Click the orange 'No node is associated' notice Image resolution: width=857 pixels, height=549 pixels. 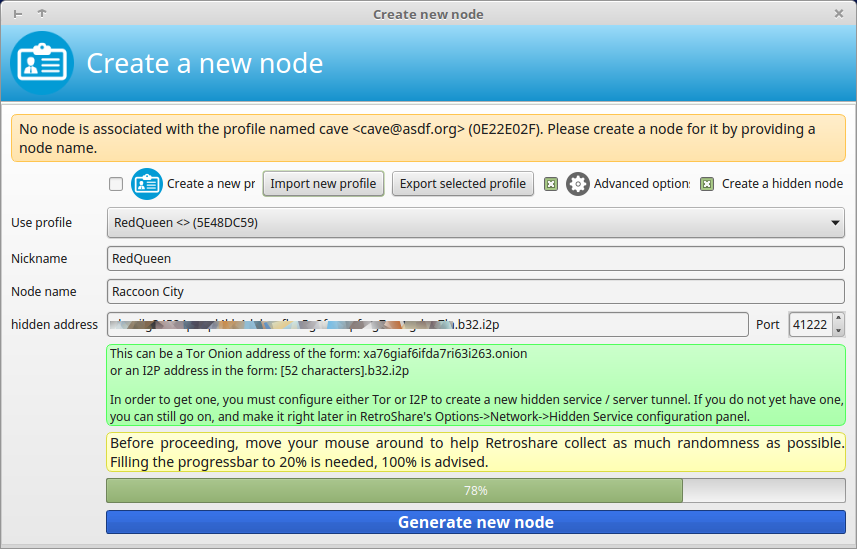pyautogui.click(x=428, y=138)
